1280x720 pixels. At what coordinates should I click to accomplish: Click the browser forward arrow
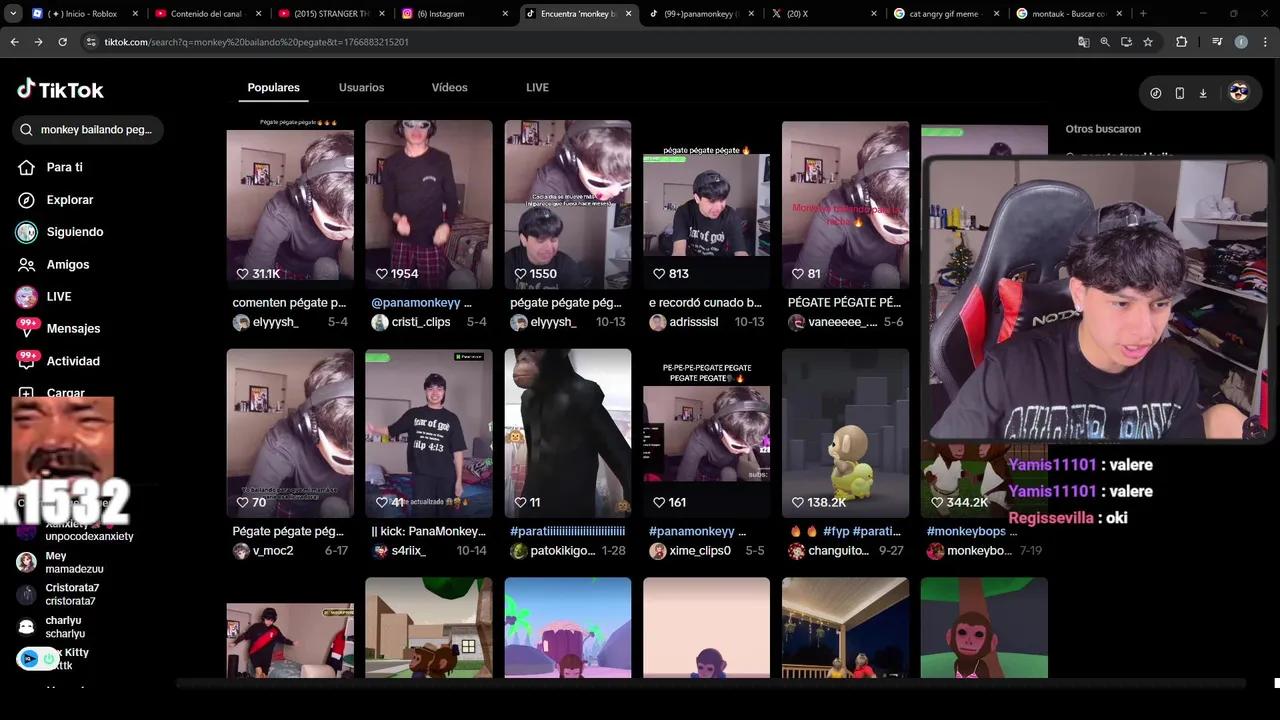(x=38, y=42)
